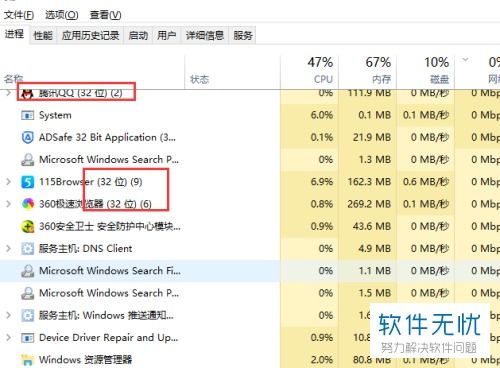The height and width of the screenshot is (368, 500).
Task: Sort by the 磁盘 column header
Action: coord(426,71)
